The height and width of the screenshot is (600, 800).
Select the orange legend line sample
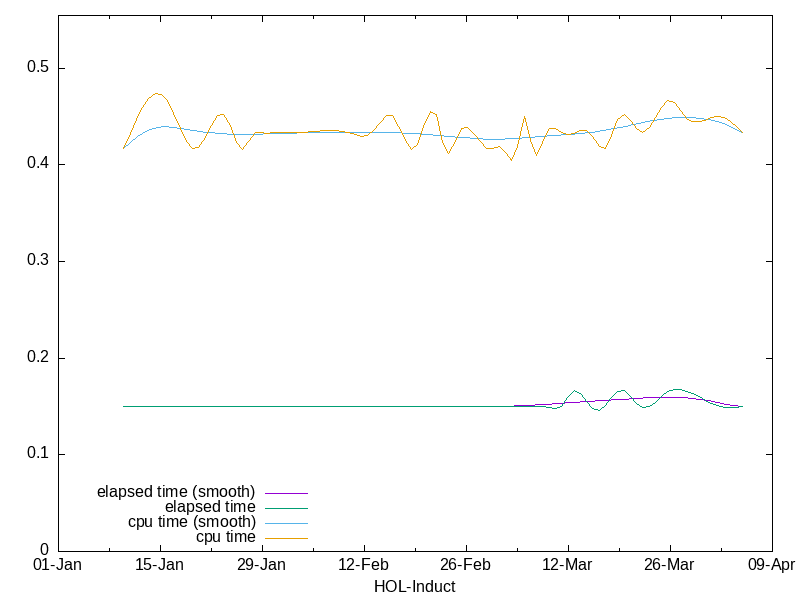click(x=285, y=538)
